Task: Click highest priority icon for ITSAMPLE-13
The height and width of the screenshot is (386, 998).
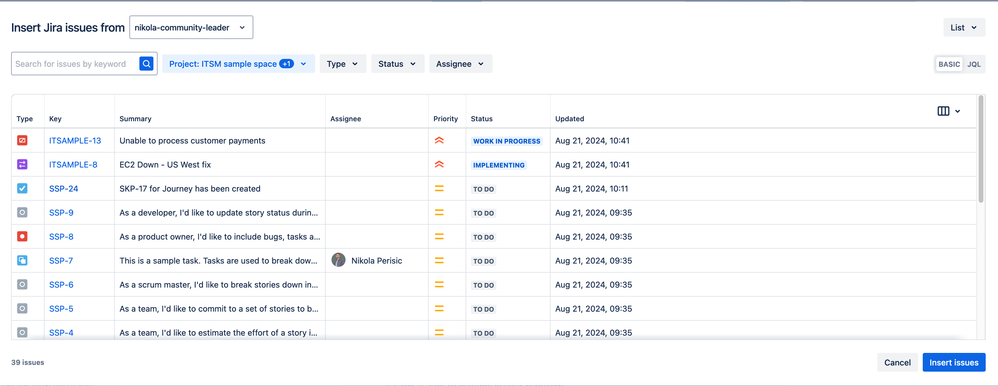Action: click(x=439, y=141)
